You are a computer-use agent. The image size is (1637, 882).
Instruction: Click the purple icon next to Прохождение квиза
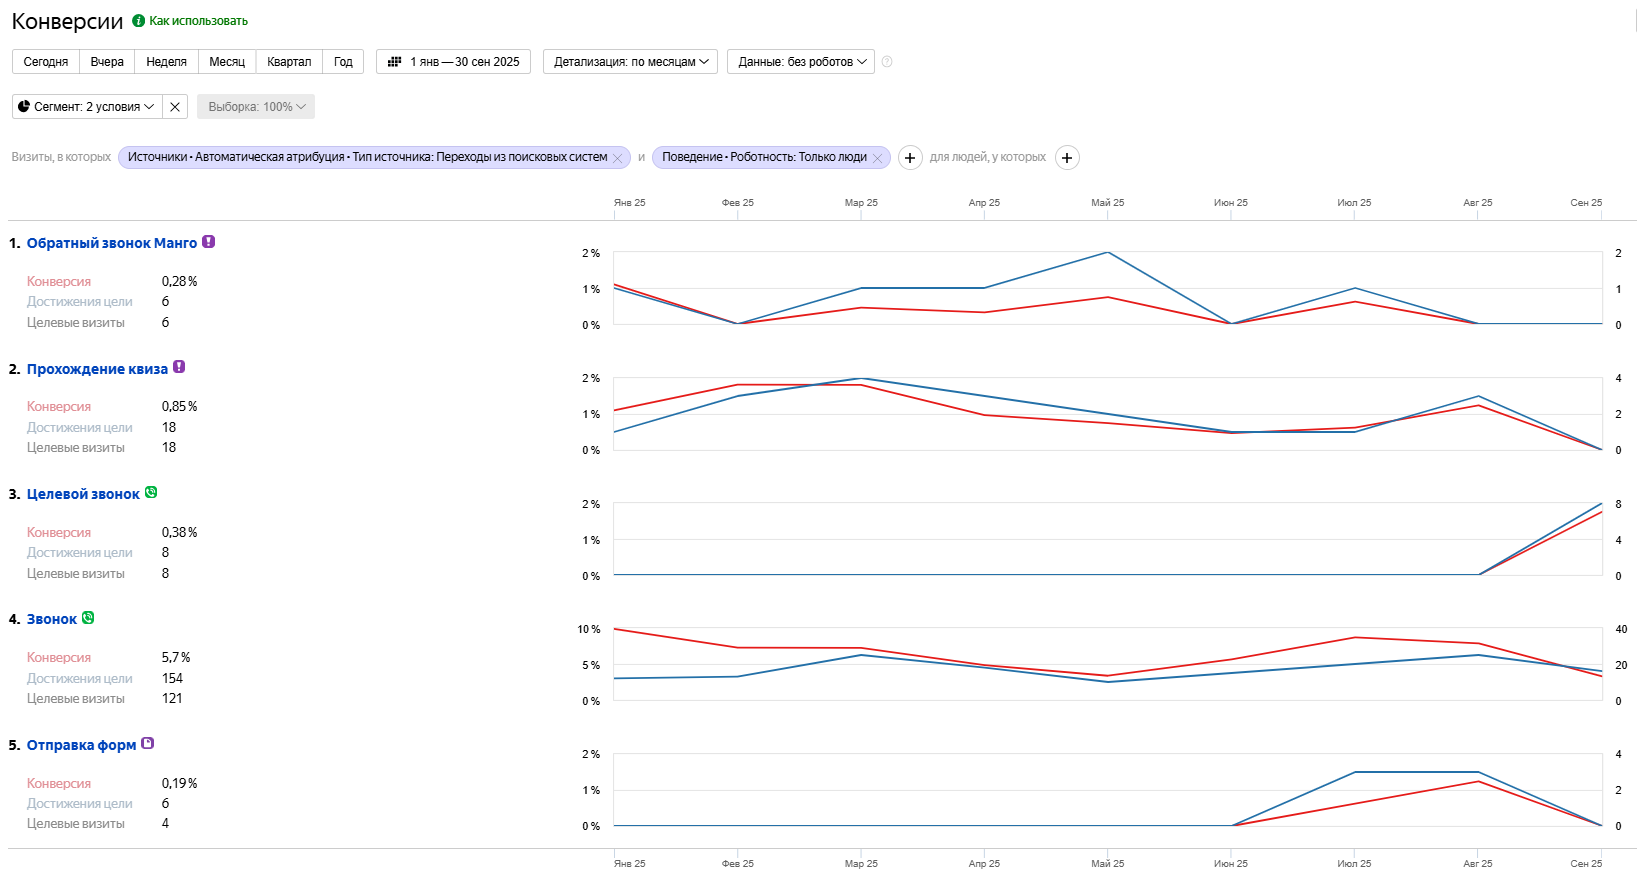coord(179,367)
